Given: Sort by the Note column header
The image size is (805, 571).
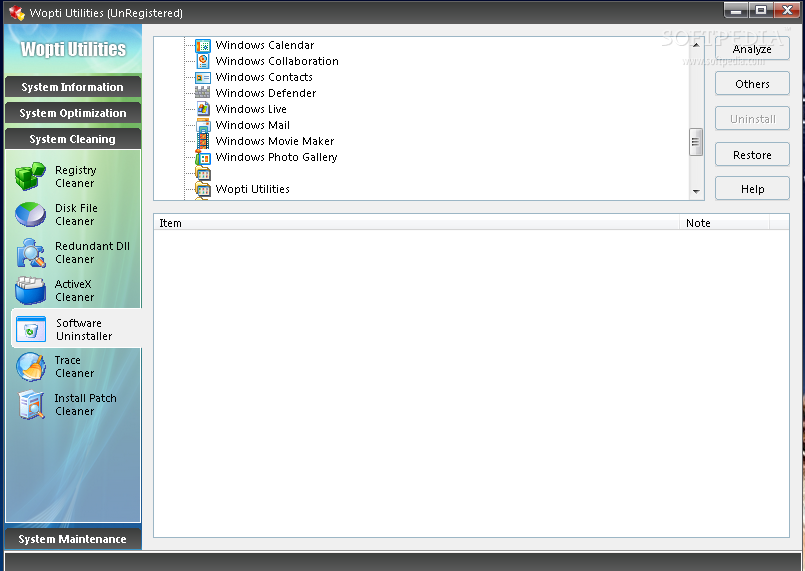Looking at the screenshot, I should tap(724, 223).
